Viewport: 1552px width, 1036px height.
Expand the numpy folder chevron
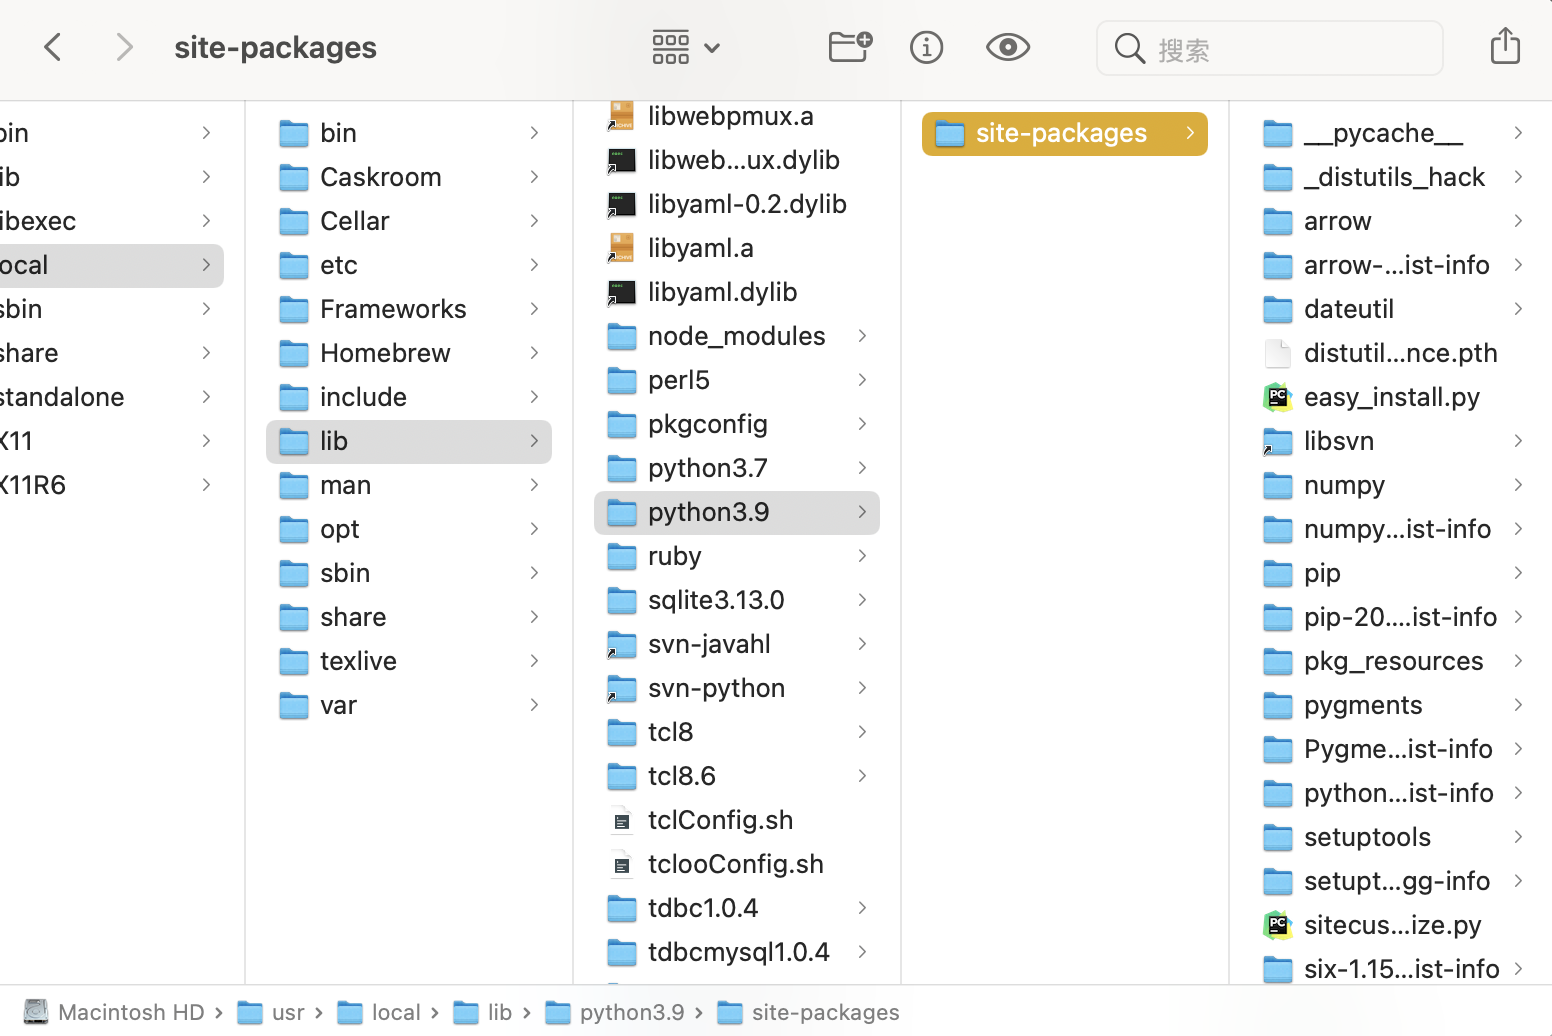[x=1517, y=485]
